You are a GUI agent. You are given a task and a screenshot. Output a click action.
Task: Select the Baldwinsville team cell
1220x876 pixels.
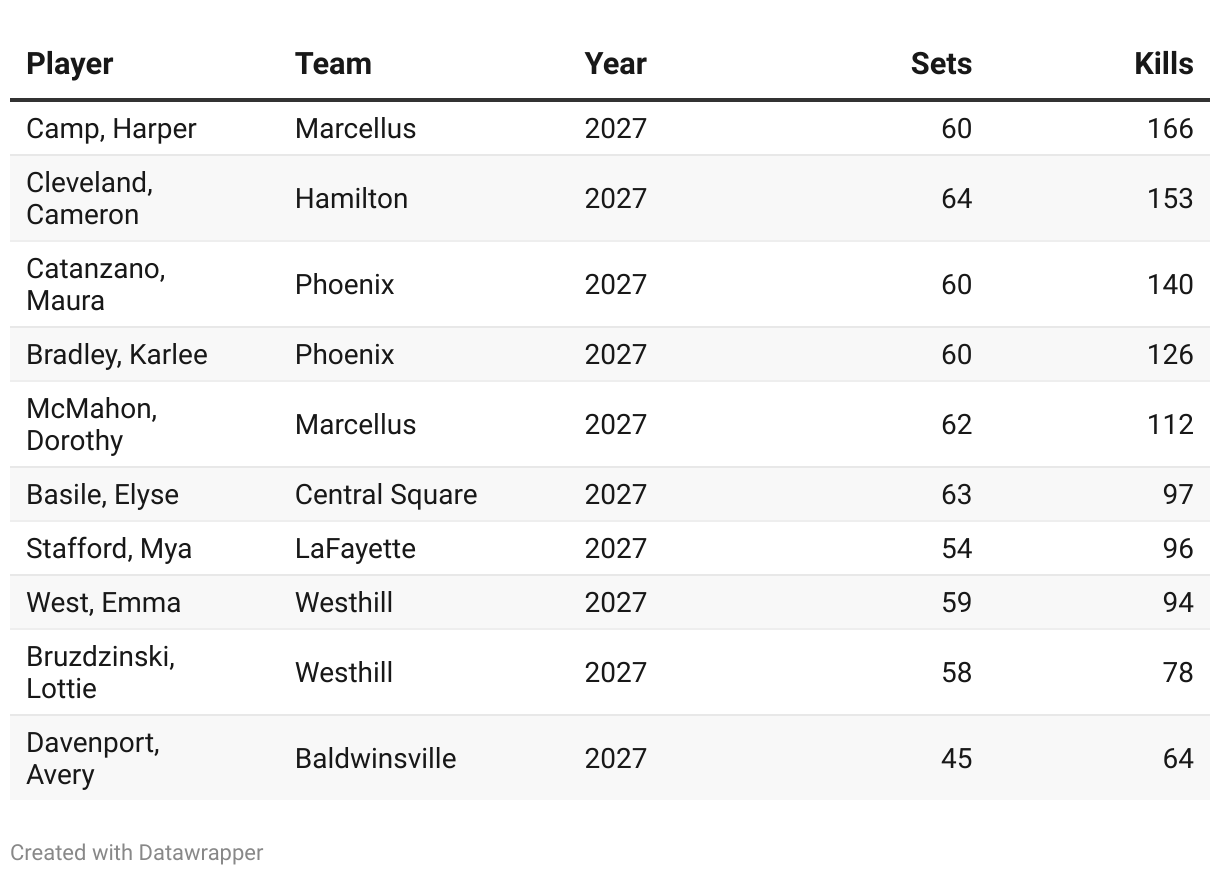(375, 758)
